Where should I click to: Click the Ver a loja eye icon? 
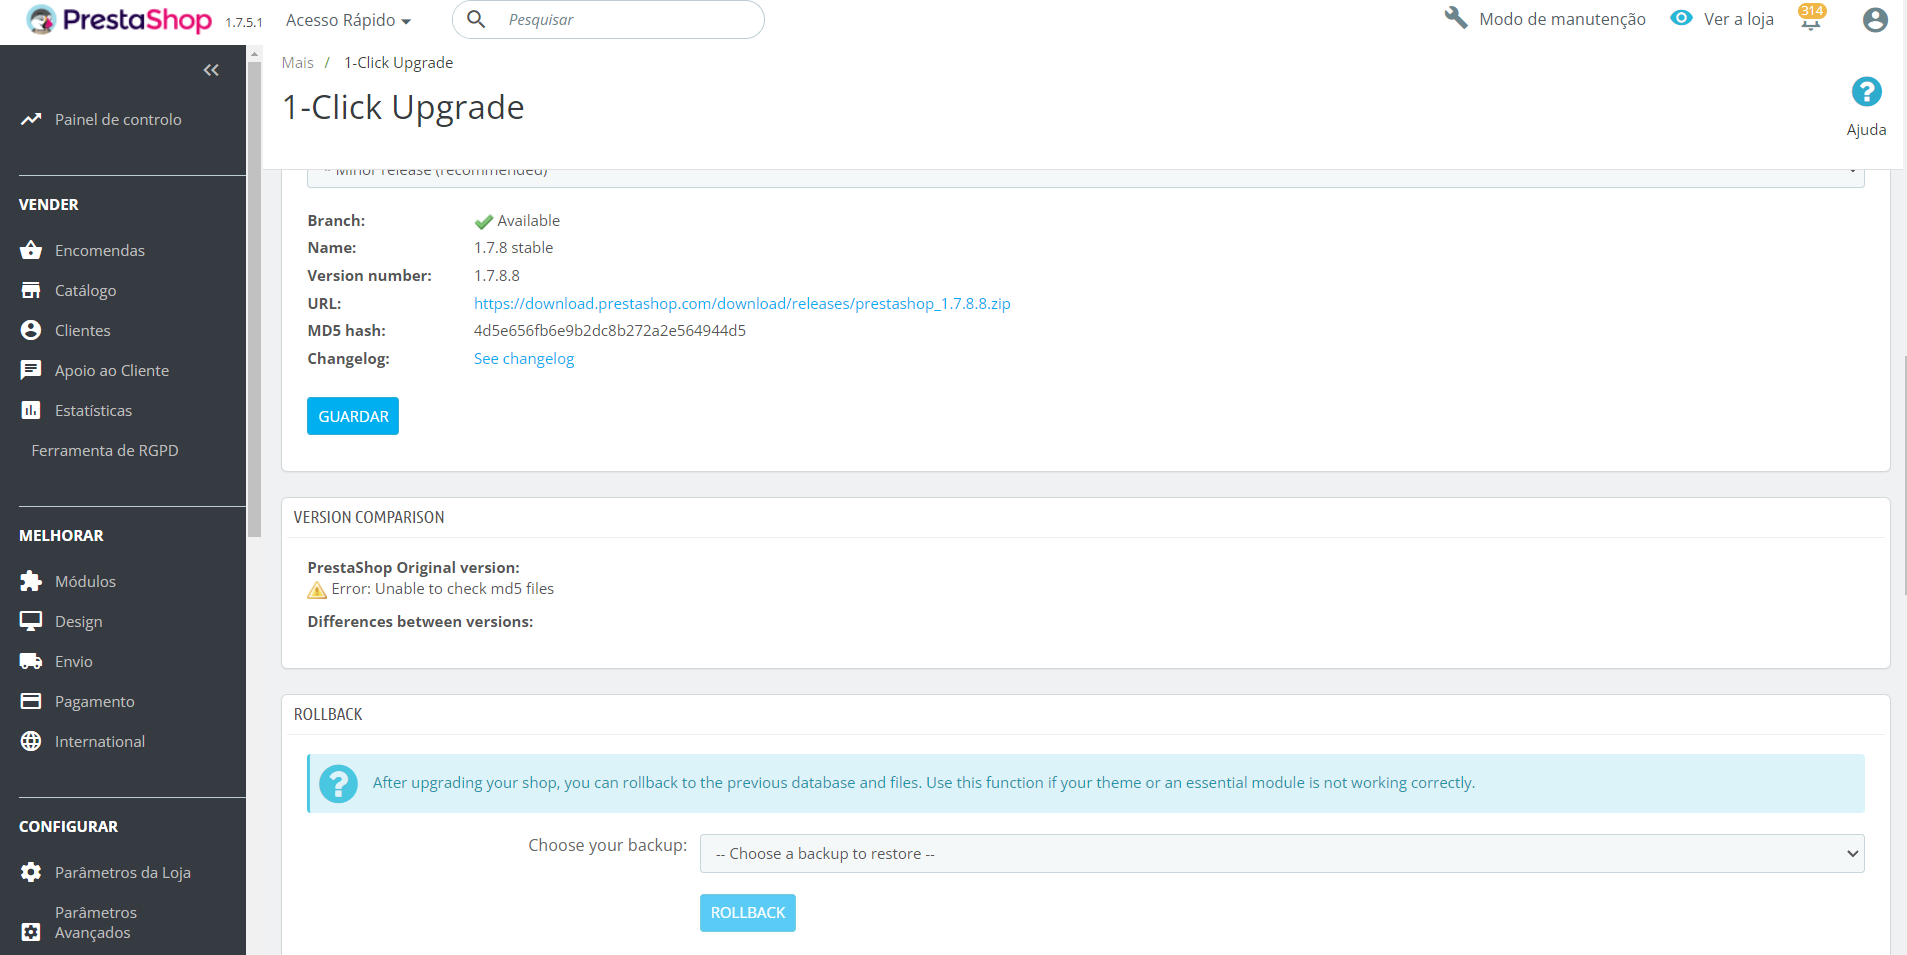(1681, 17)
